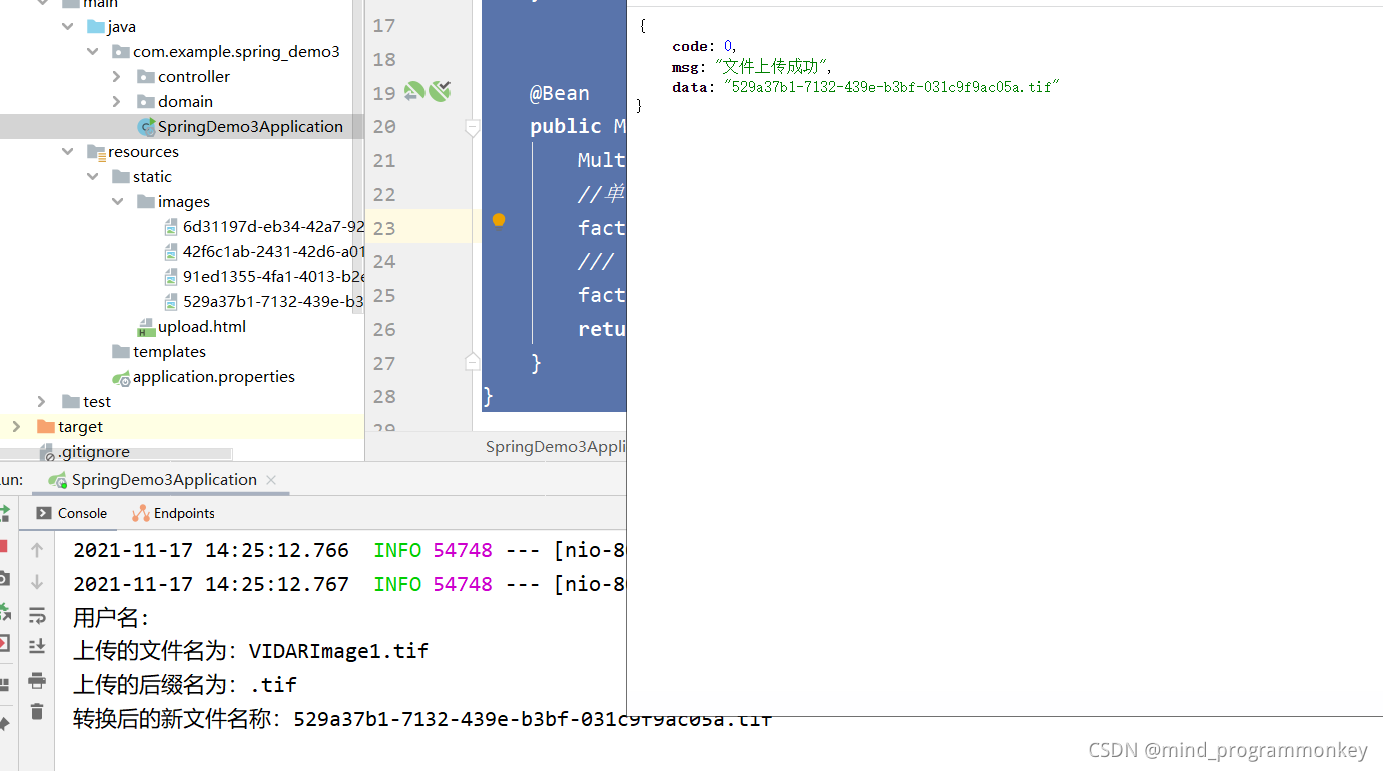Select the domain package
This screenshot has height=771, width=1383.
(174, 101)
